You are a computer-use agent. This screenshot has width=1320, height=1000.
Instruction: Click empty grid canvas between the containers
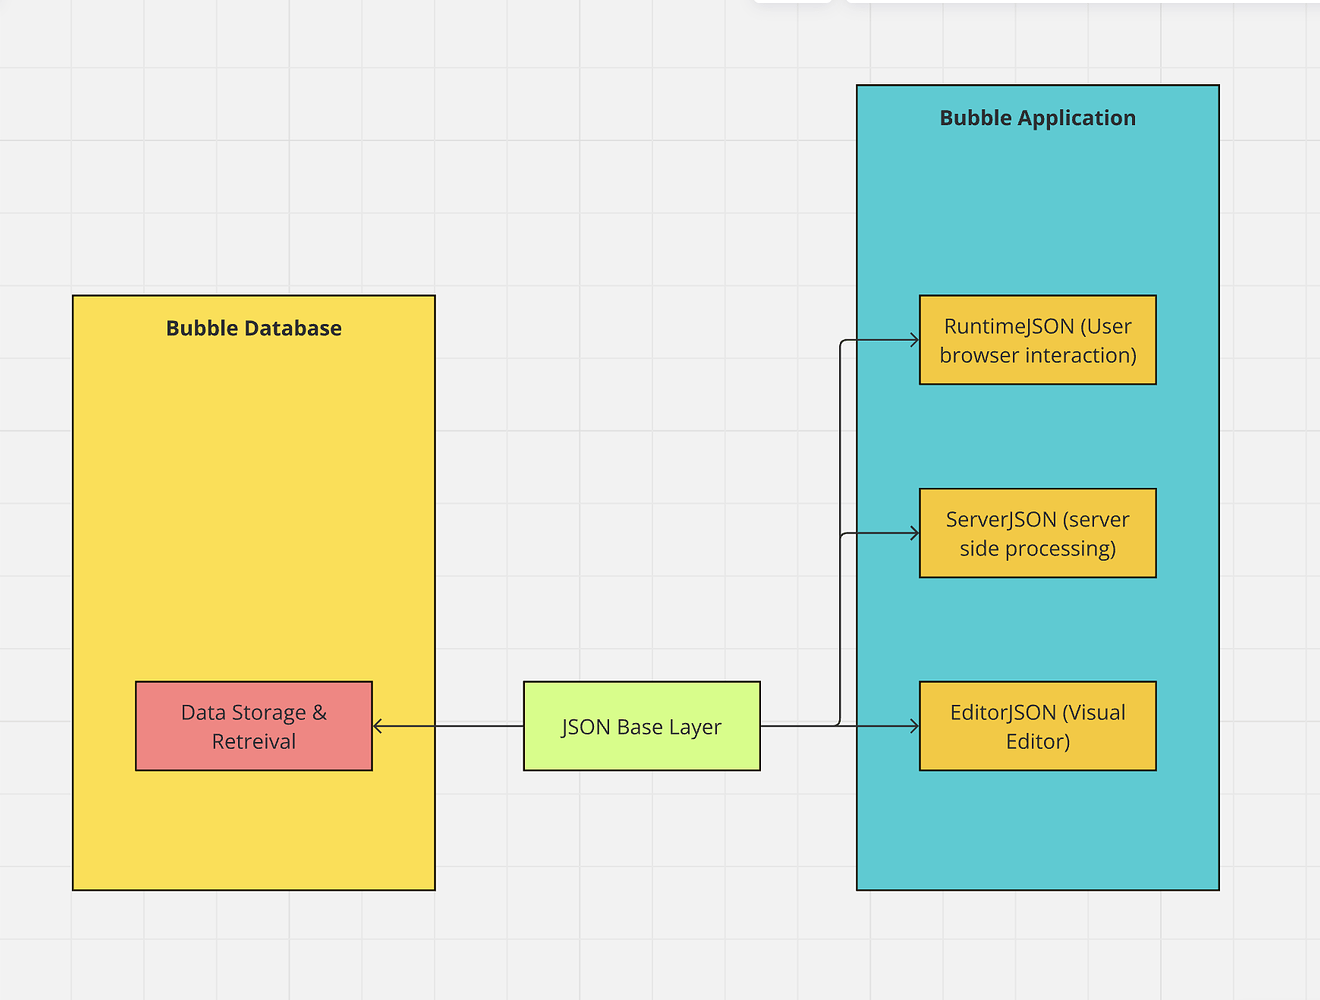[640, 400]
